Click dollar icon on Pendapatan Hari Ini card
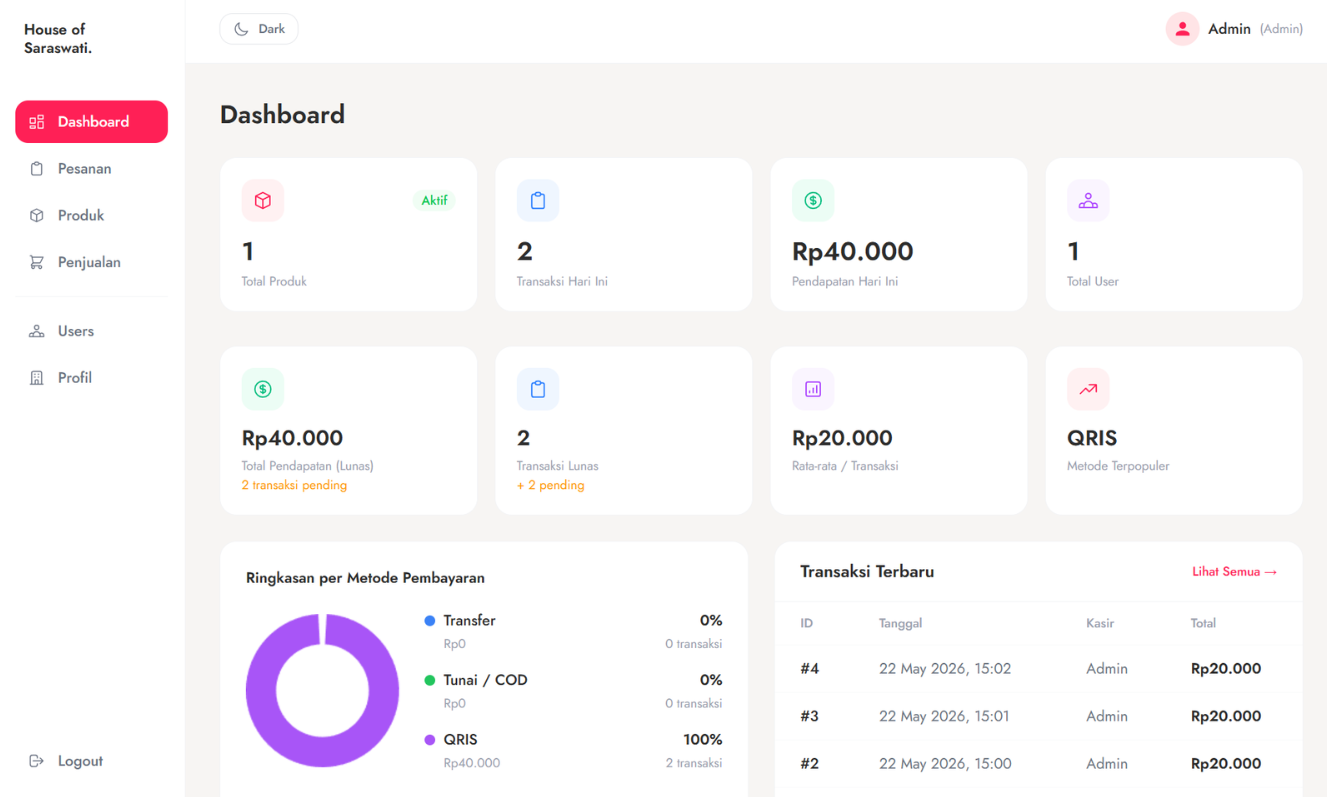 coord(813,201)
